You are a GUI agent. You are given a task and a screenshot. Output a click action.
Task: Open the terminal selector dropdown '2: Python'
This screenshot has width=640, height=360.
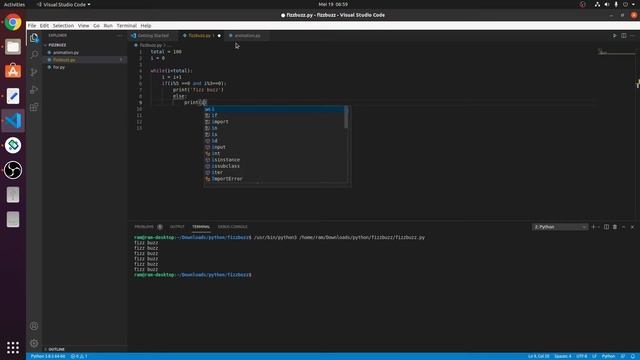(x=560, y=227)
